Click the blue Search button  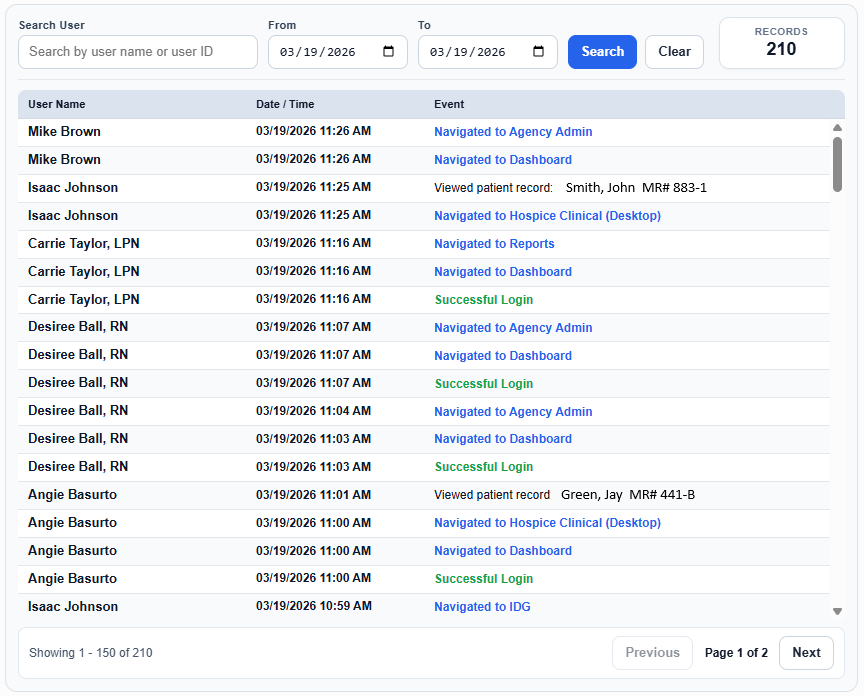[x=602, y=52]
